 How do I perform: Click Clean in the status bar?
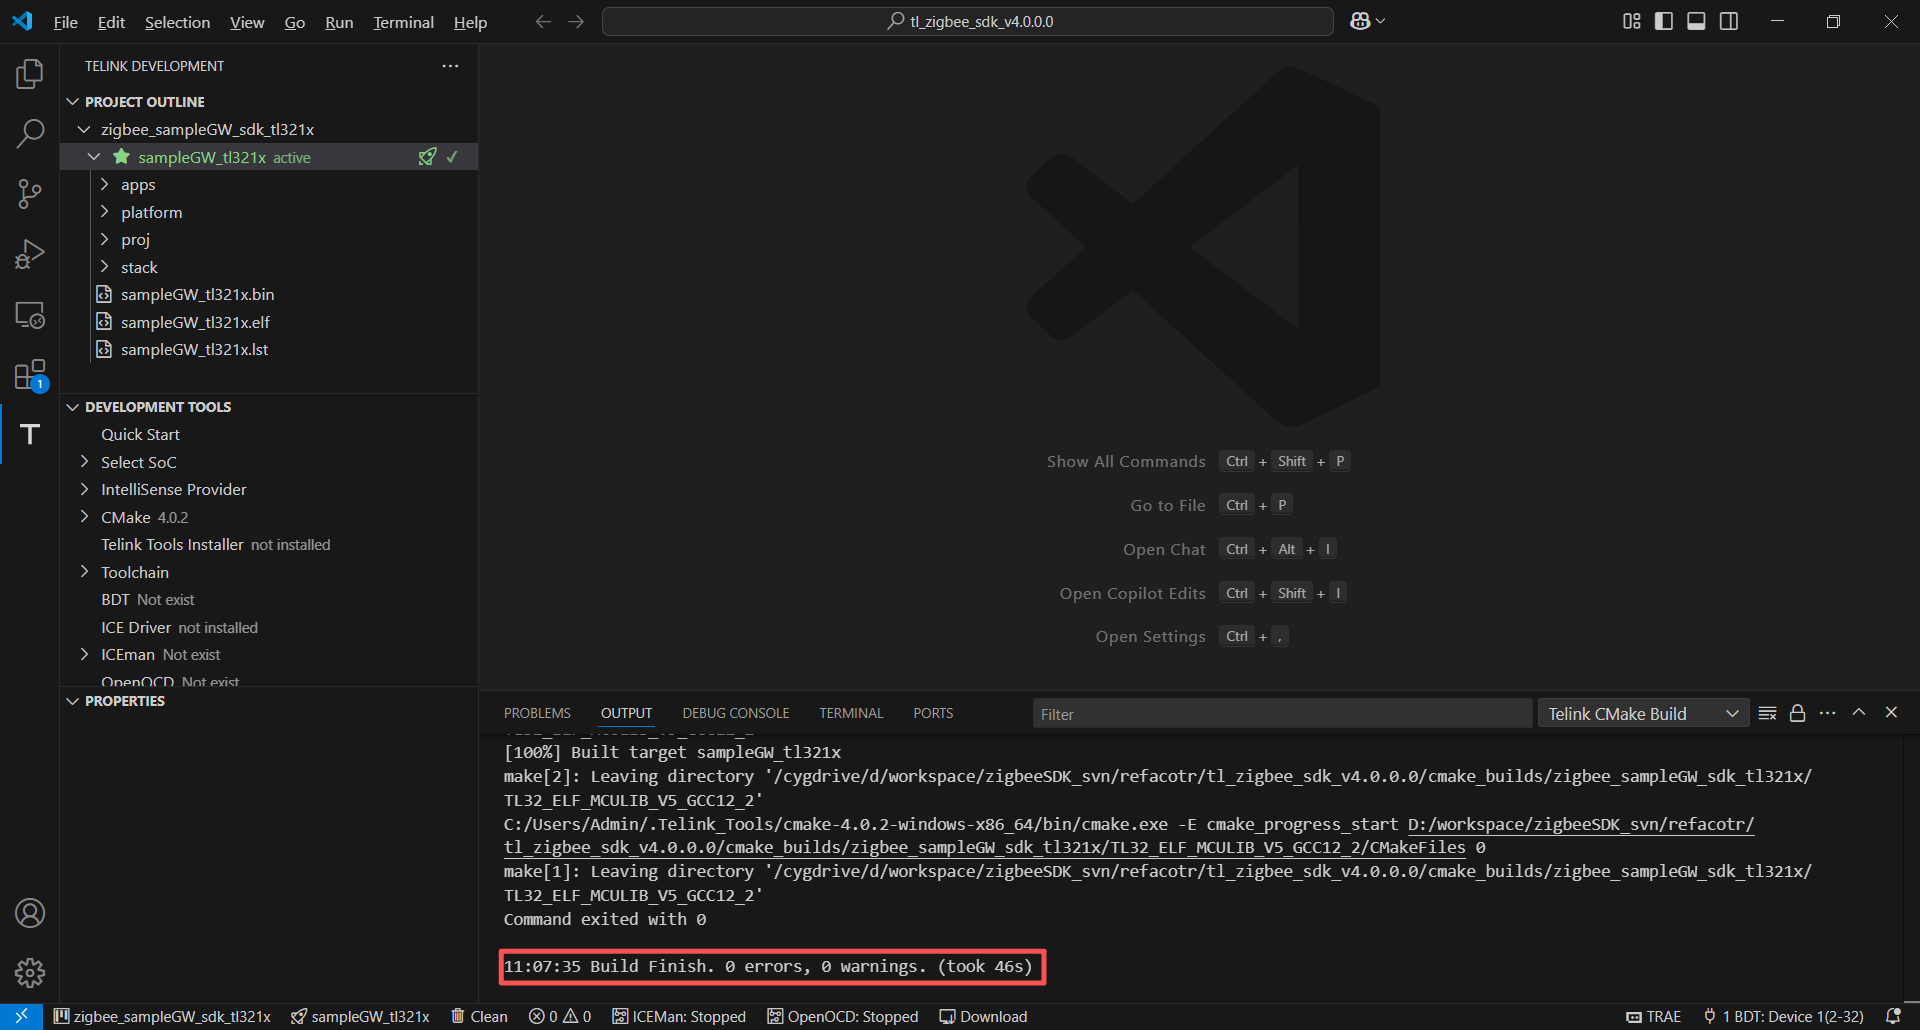click(479, 1017)
